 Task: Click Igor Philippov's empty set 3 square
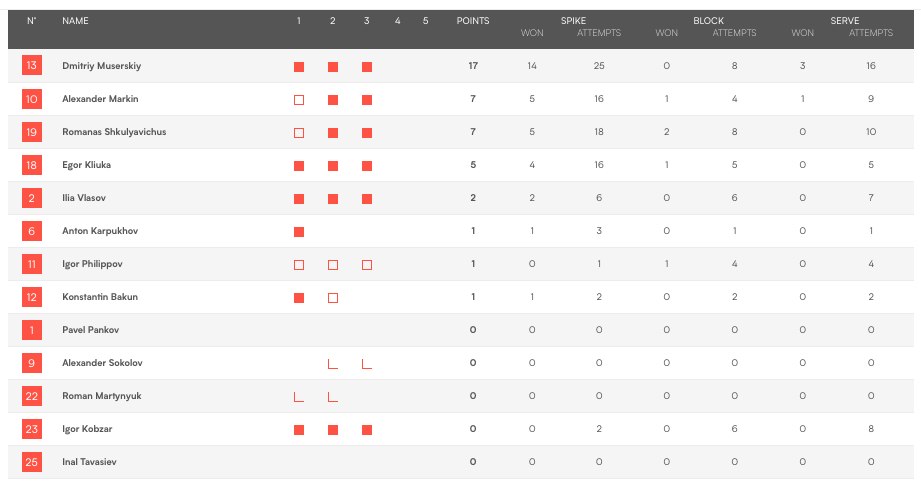pyautogui.click(x=367, y=265)
